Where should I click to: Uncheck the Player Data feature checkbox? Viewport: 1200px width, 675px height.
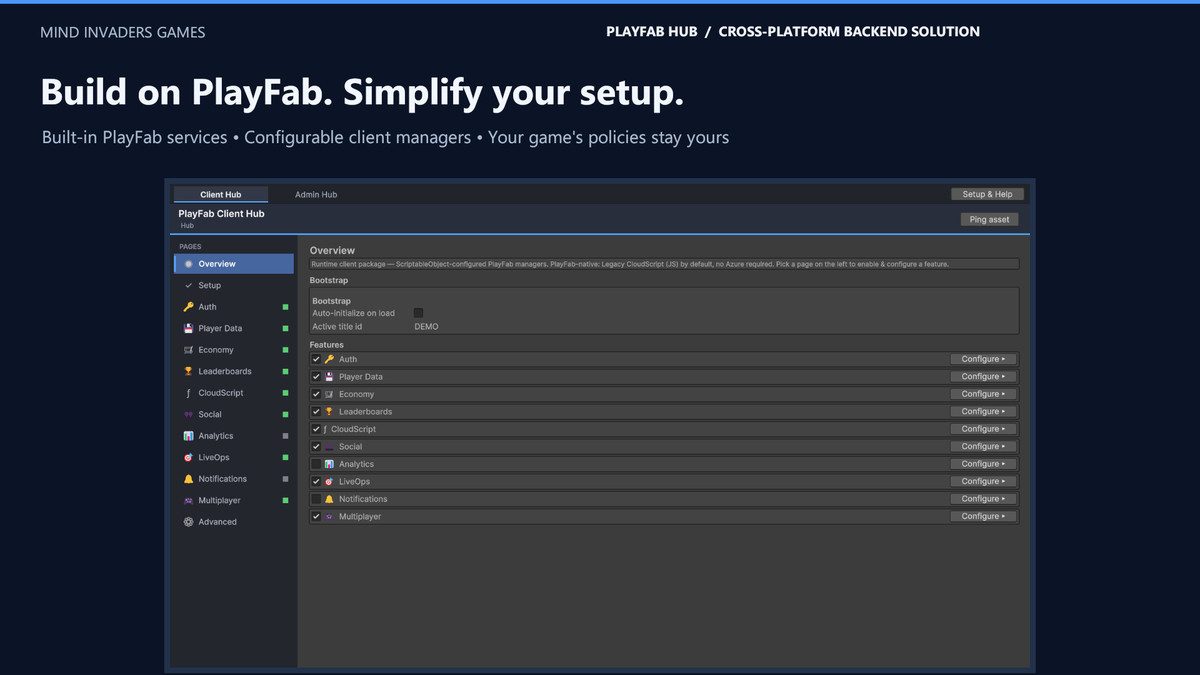click(316, 377)
